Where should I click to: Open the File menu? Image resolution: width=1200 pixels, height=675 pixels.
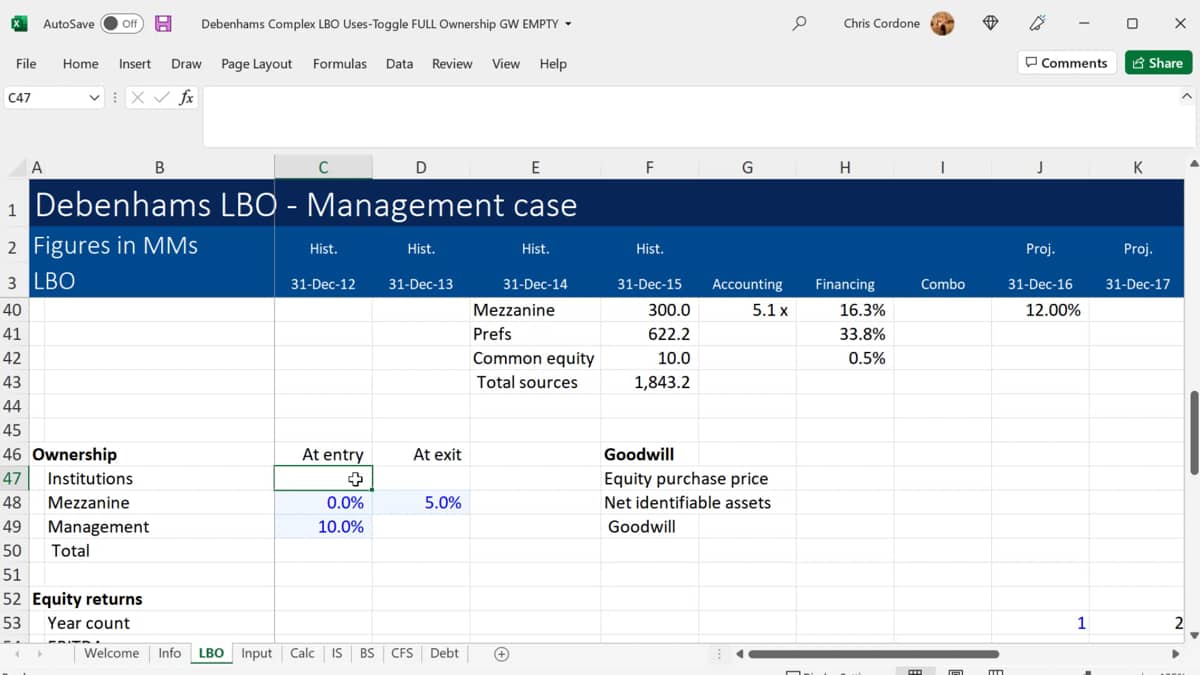26,63
